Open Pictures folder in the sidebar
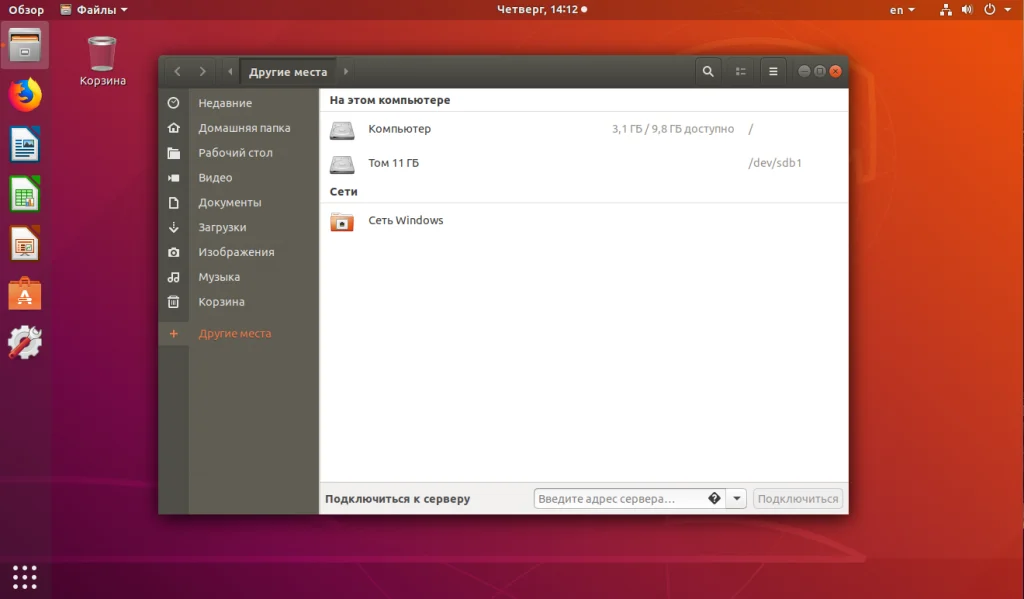Image resolution: width=1024 pixels, height=599 pixels. [x=238, y=252]
